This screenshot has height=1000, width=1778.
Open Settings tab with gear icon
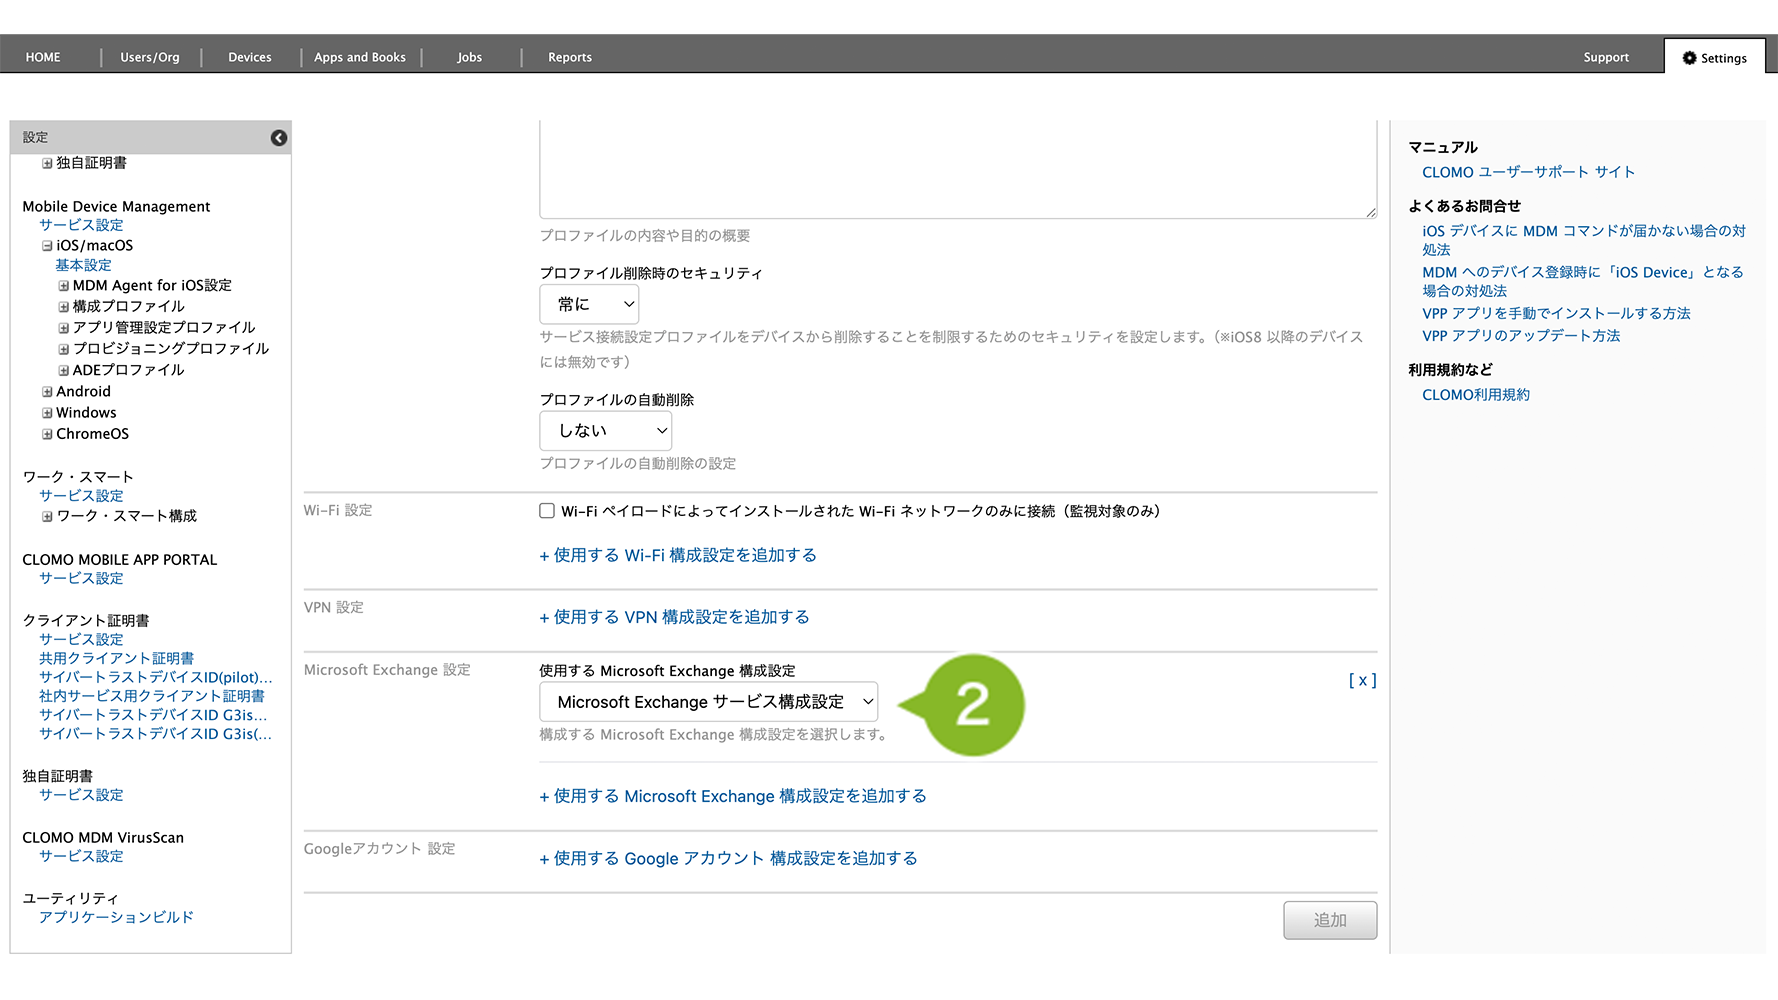tap(1714, 58)
